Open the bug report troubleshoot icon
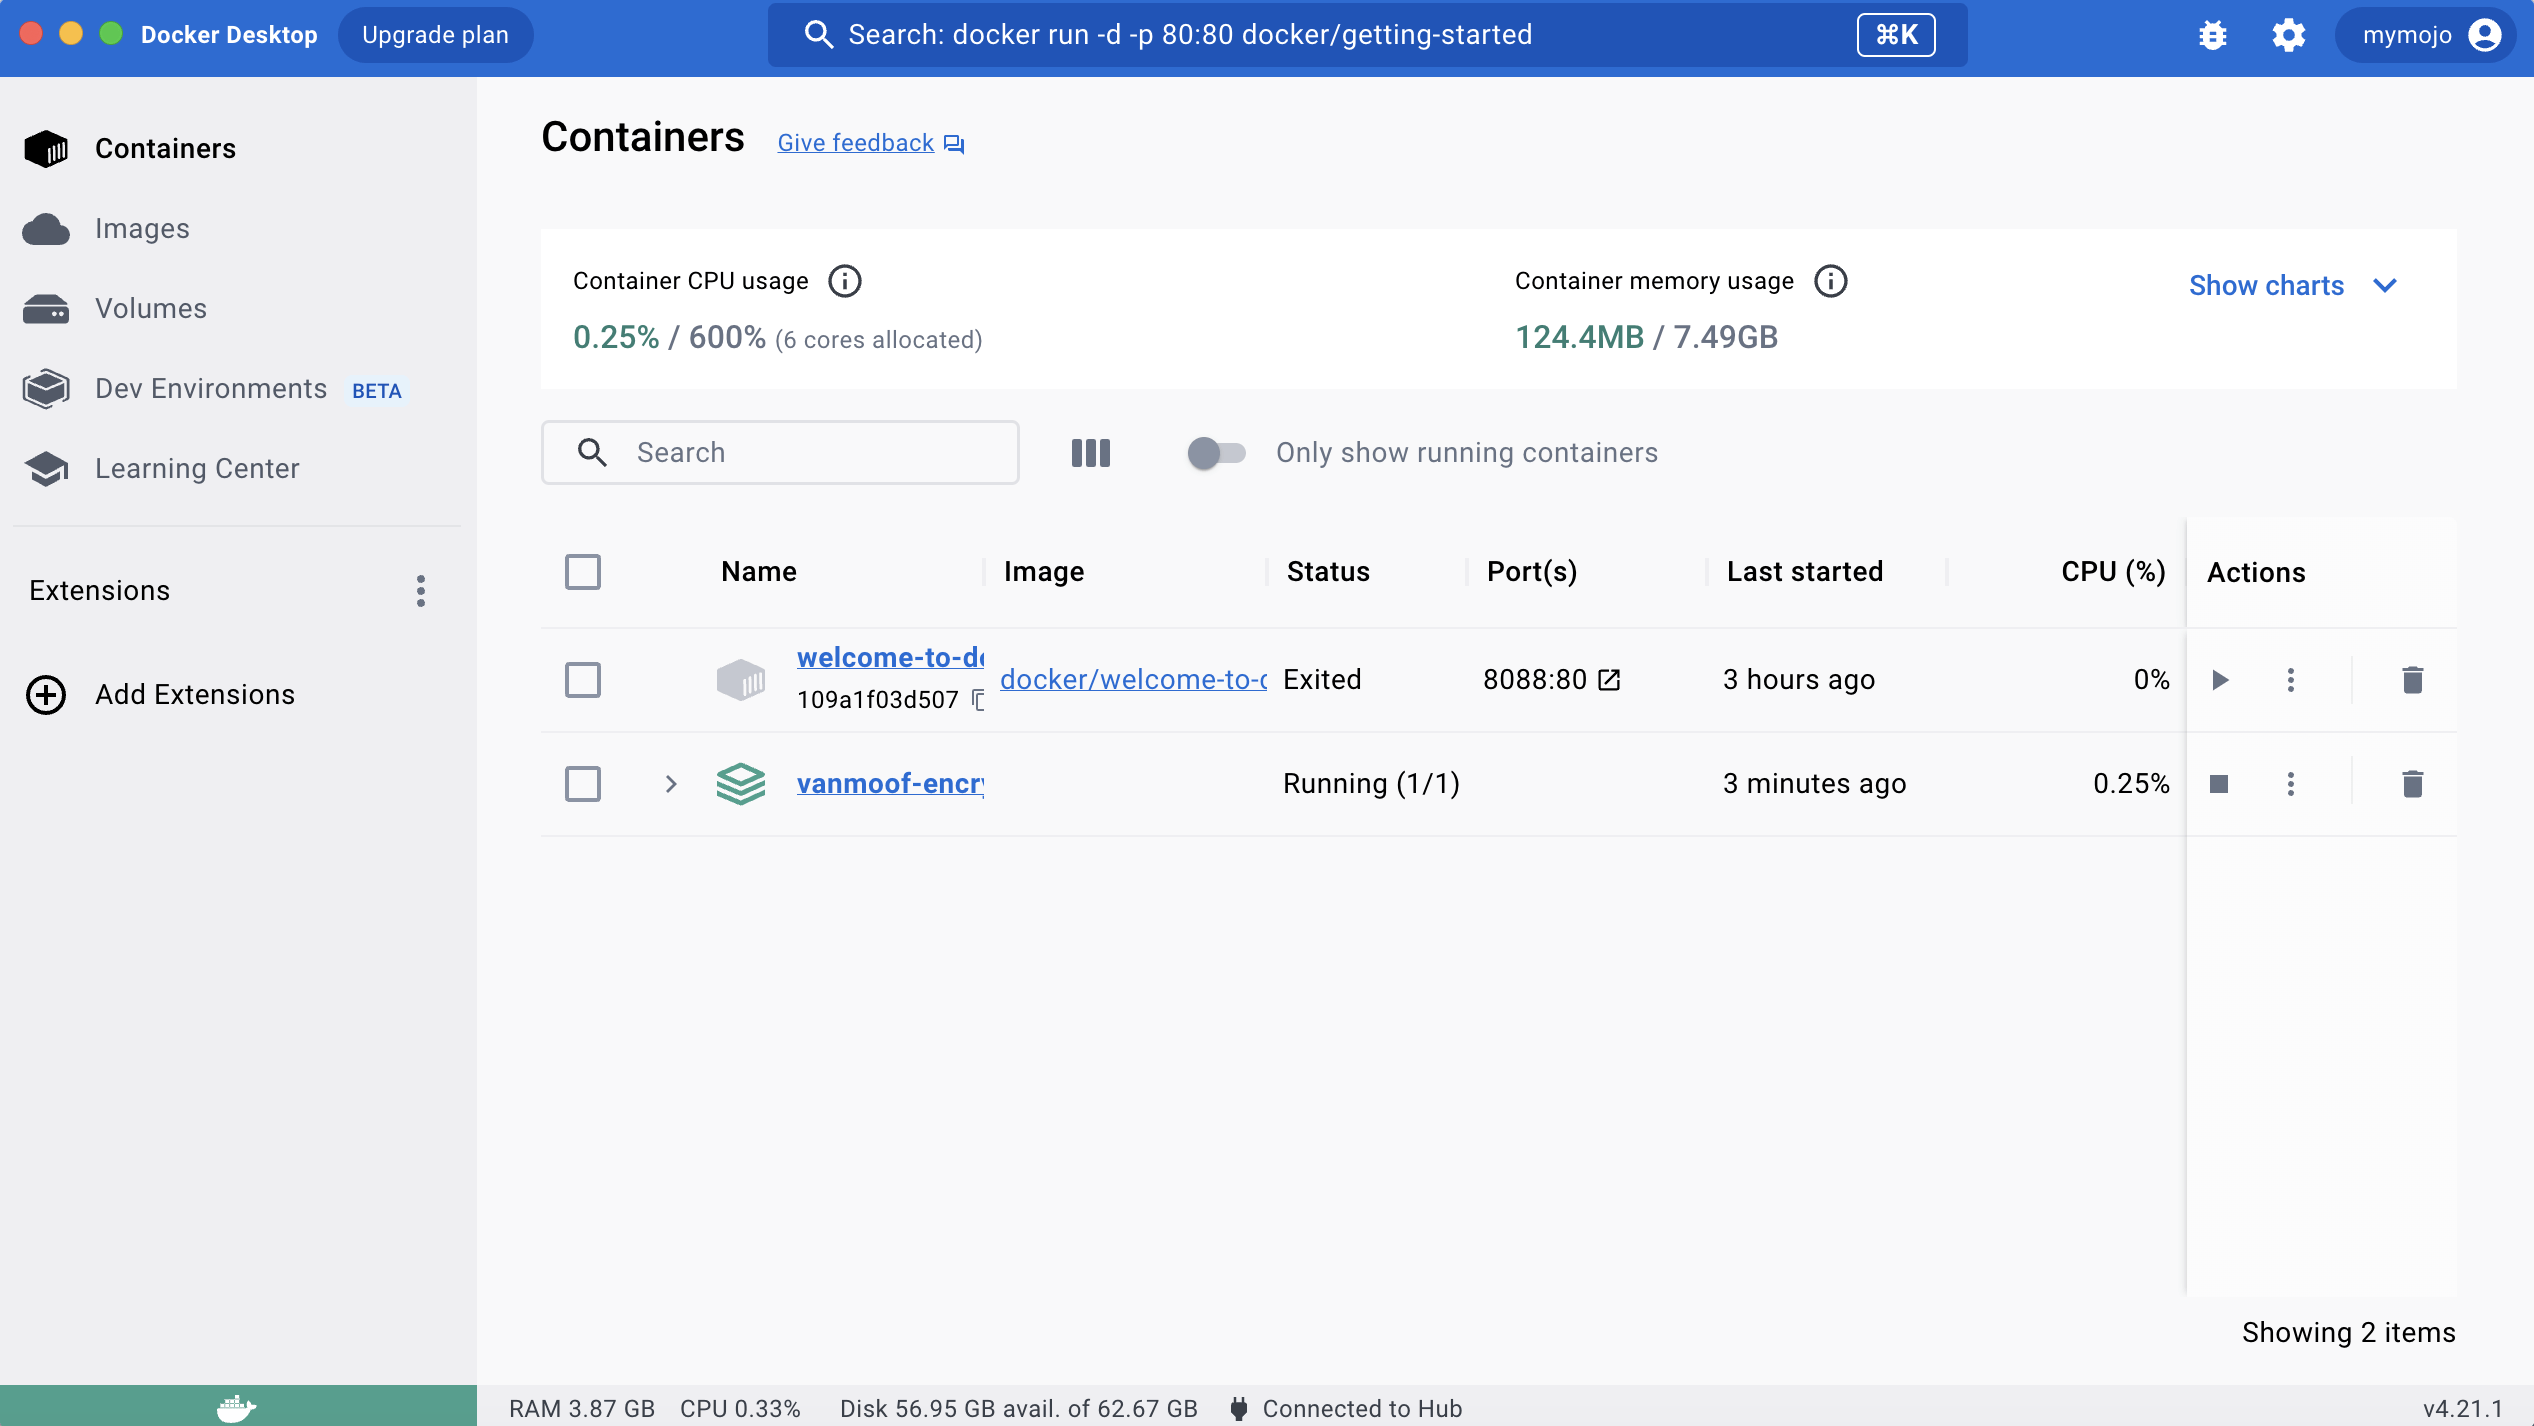Image resolution: width=2534 pixels, height=1426 pixels. tap(2213, 35)
